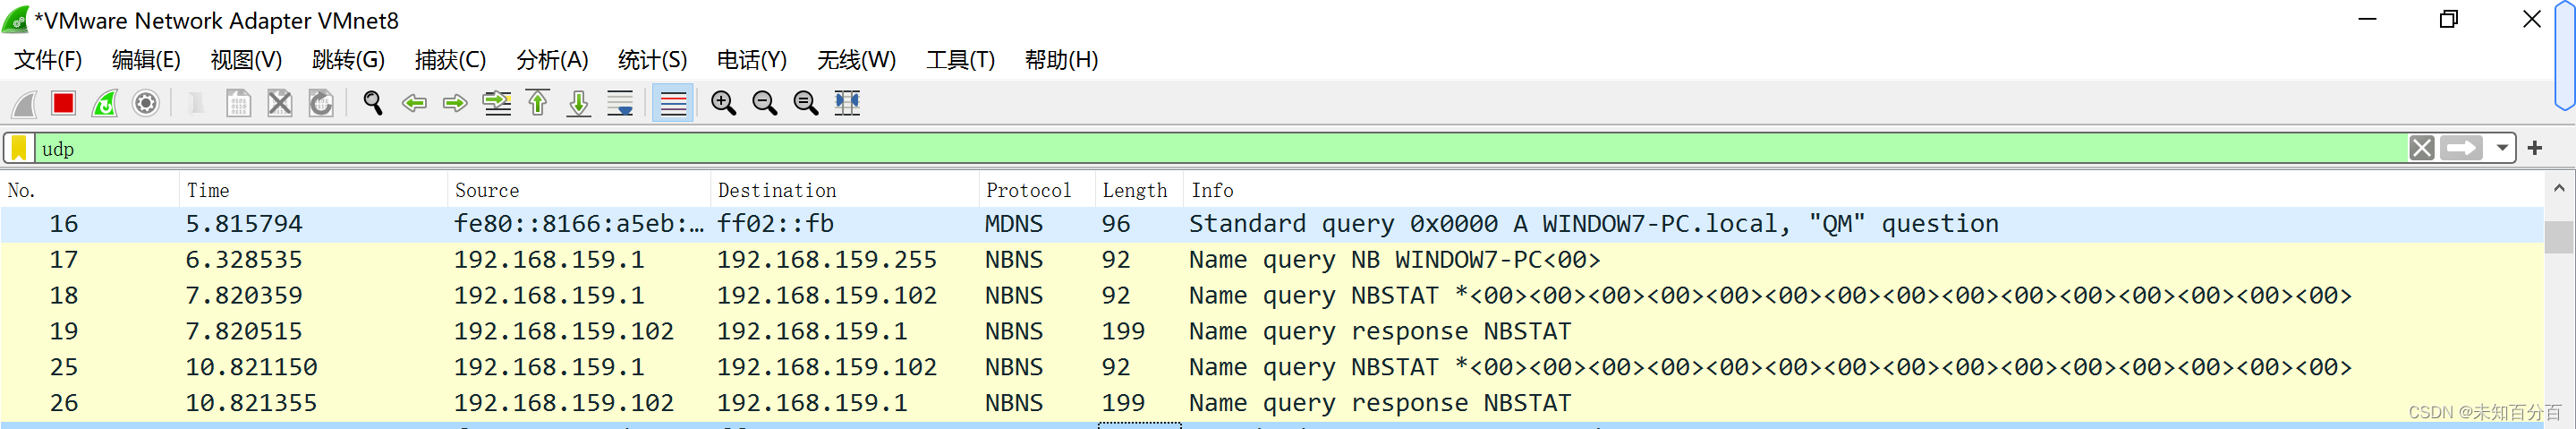Open the 分析(A) menu
2576x429 pixels.
click(552, 60)
